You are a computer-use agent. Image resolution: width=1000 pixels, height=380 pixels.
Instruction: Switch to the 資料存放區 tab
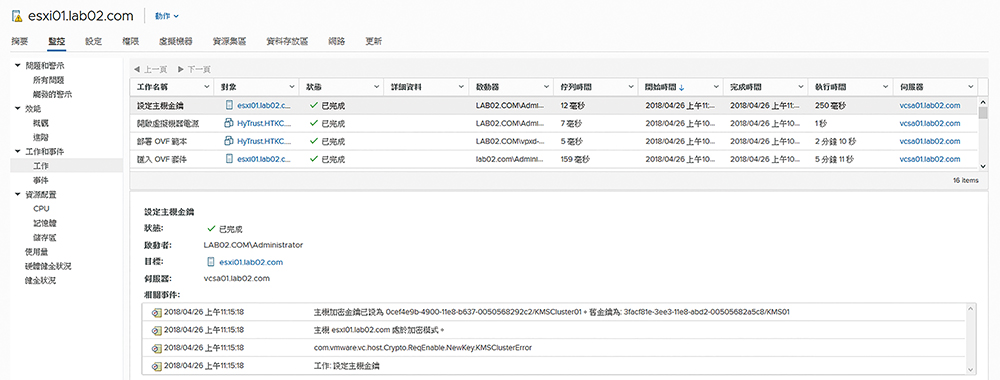pyautogui.click(x=287, y=41)
